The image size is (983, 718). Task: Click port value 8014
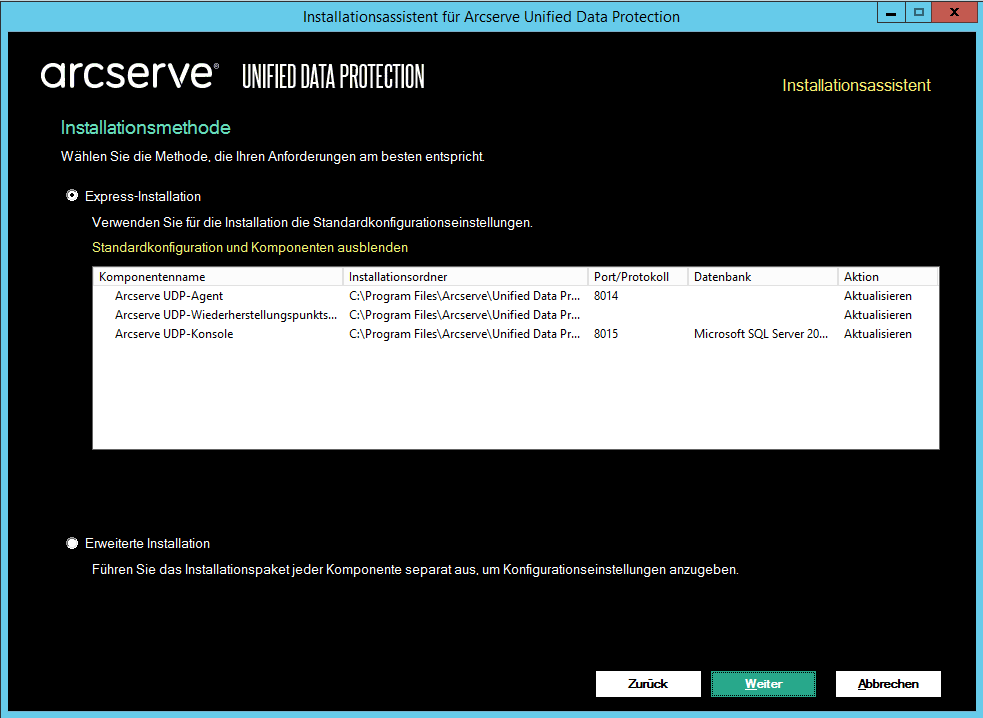pyautogui.click(x=606, y=296)
